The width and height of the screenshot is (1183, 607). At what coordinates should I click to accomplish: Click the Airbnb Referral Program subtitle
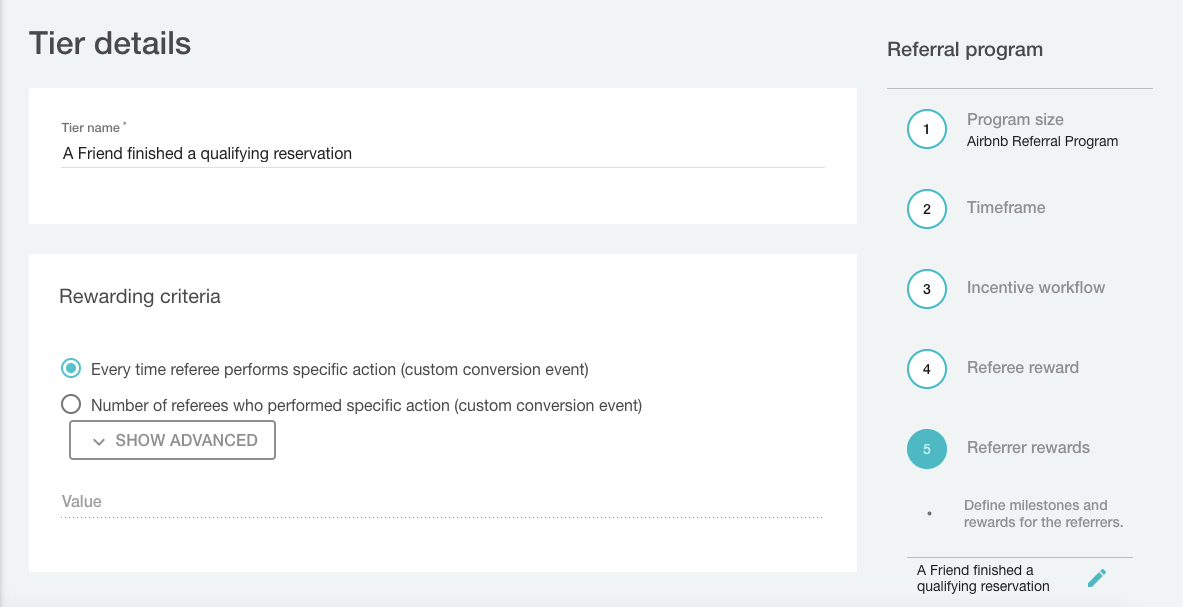pyautogui.click(x=1042, y=142)
